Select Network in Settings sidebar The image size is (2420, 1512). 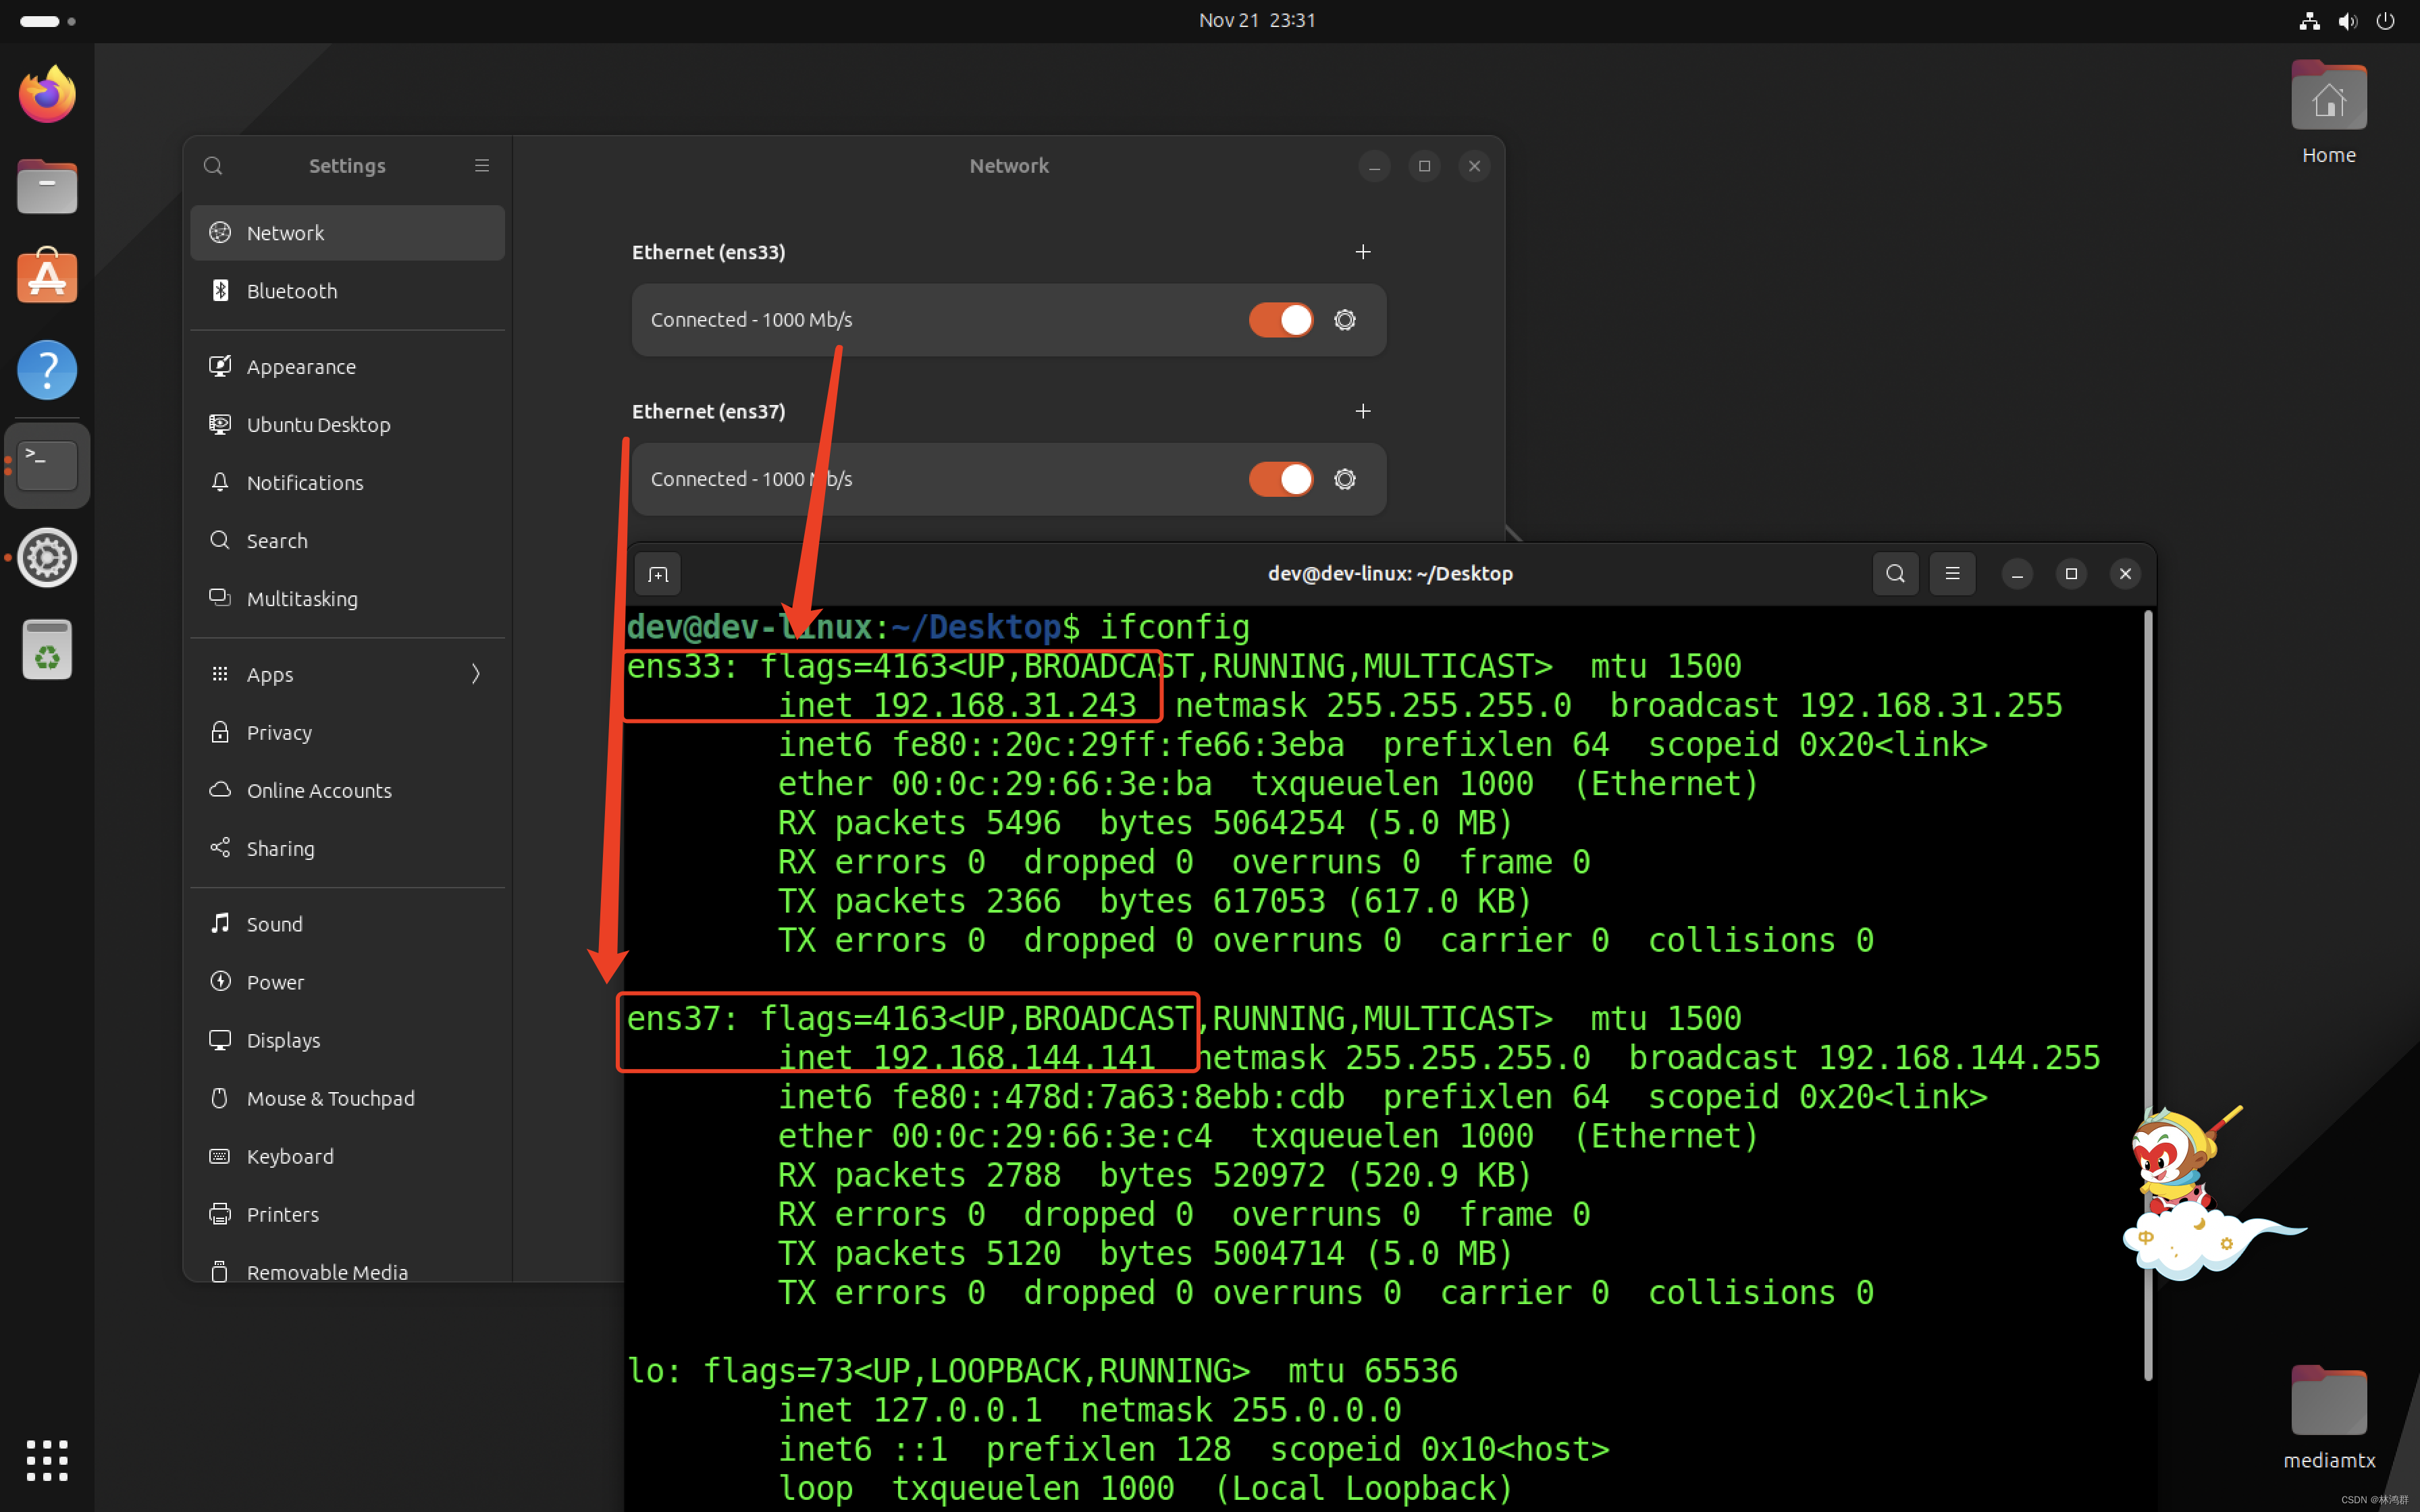(347, 233)
